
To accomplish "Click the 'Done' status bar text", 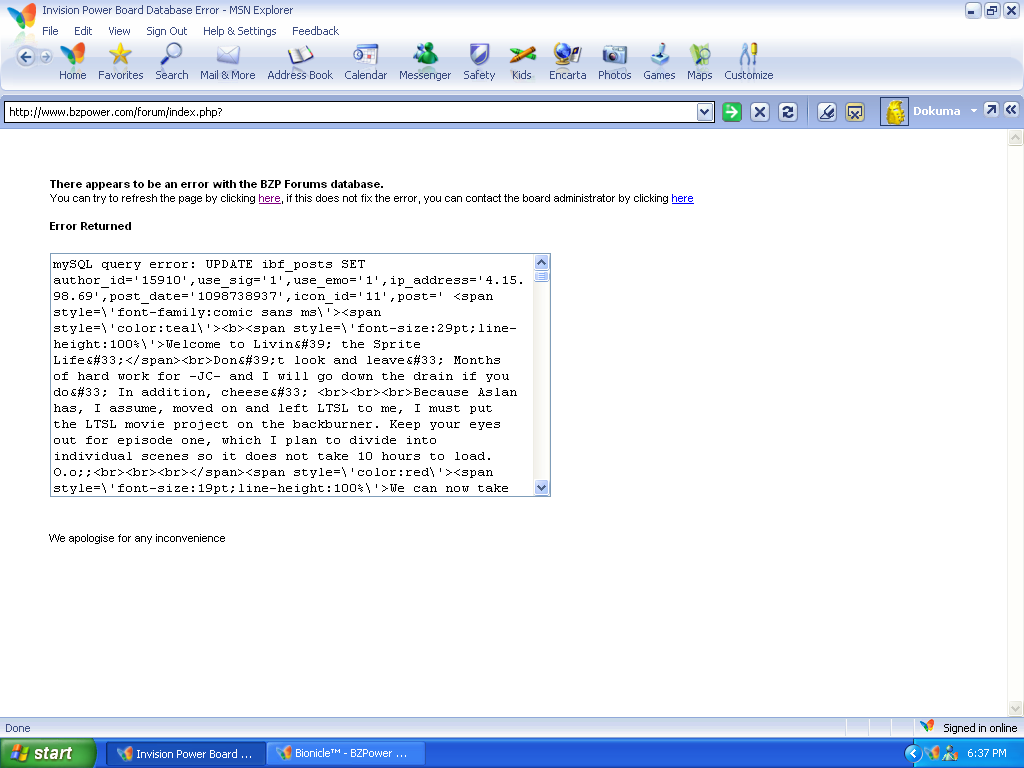I will click(18, 728).
